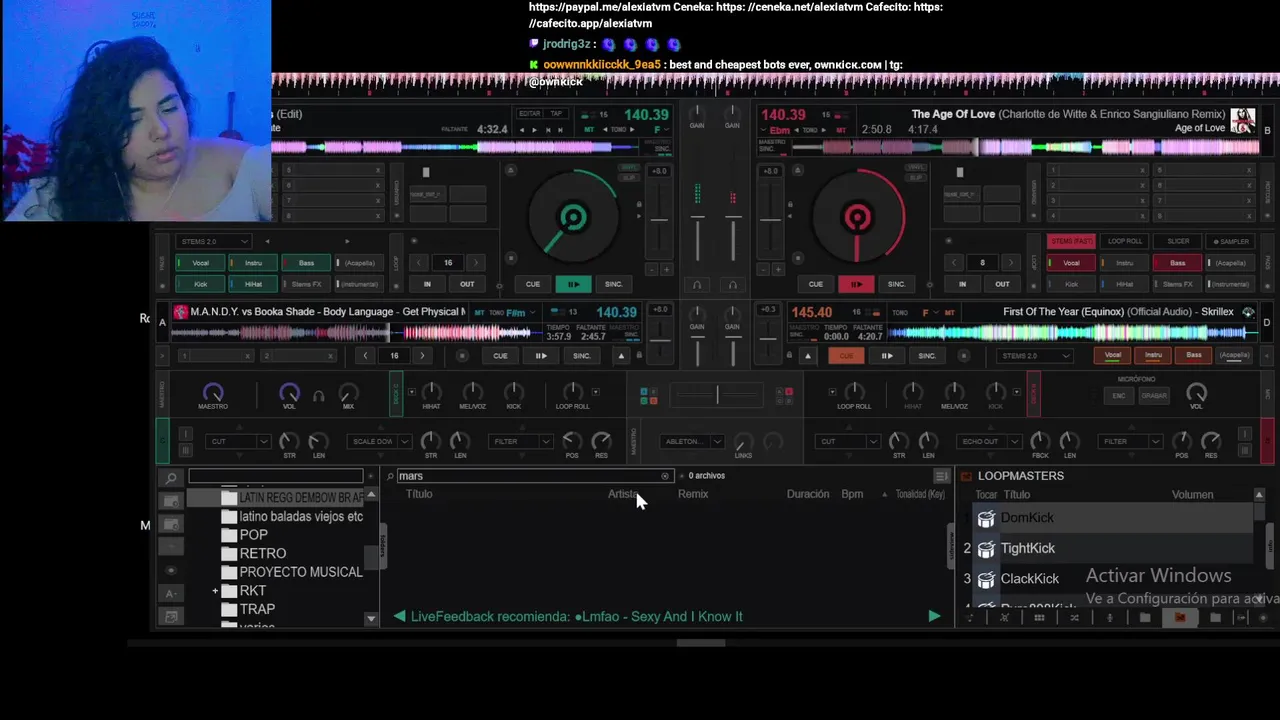1280x720 pixels.
Task: Toggle SLIP mode on the red deck
Action: coord(915,176)
